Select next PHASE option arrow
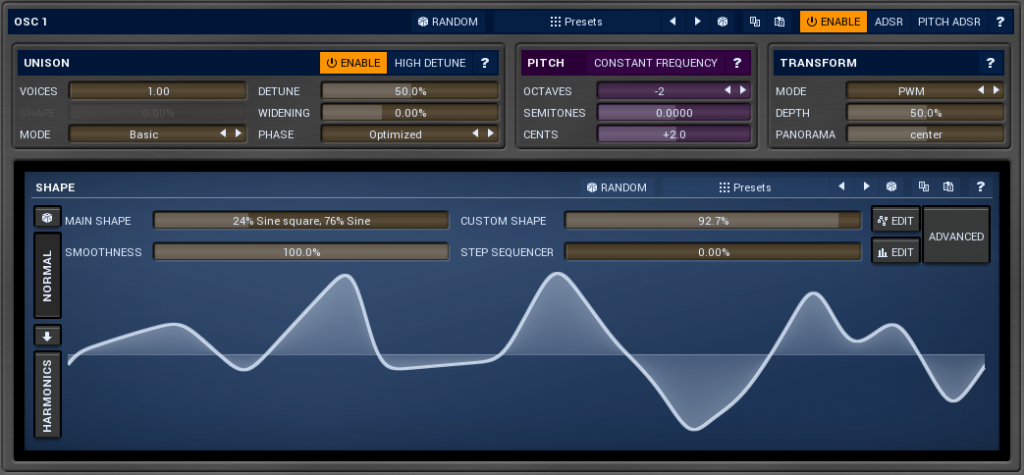The width and height of the screenshot is (1024, 475). point(490,133)
